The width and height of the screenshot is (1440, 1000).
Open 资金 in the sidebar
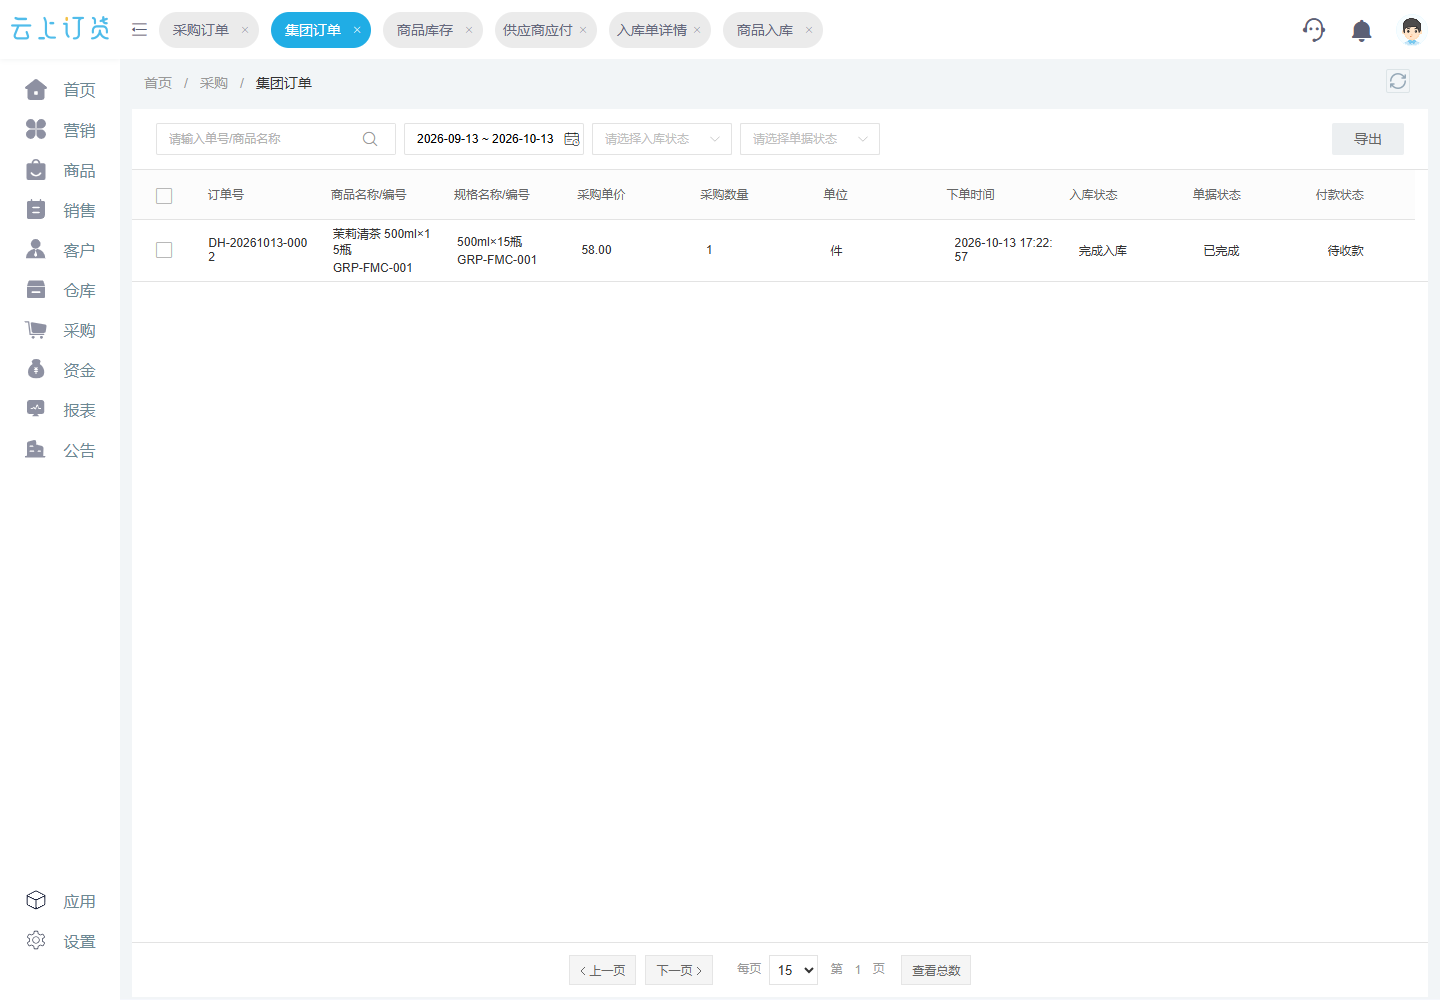tap(60, 370)
